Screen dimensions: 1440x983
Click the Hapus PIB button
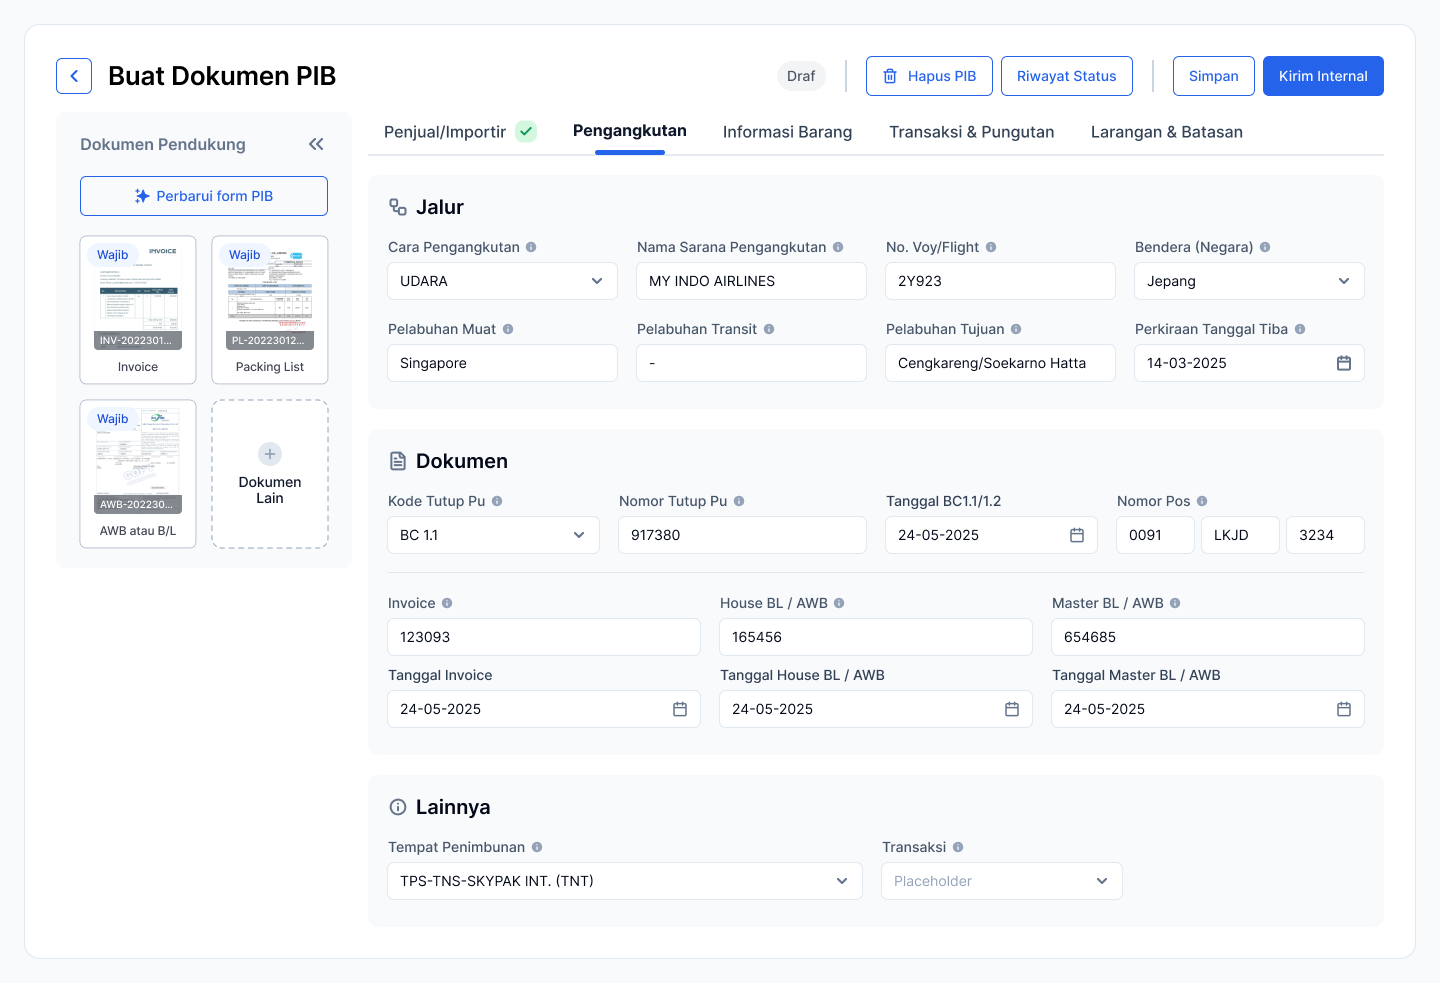(x=929, y=76)
